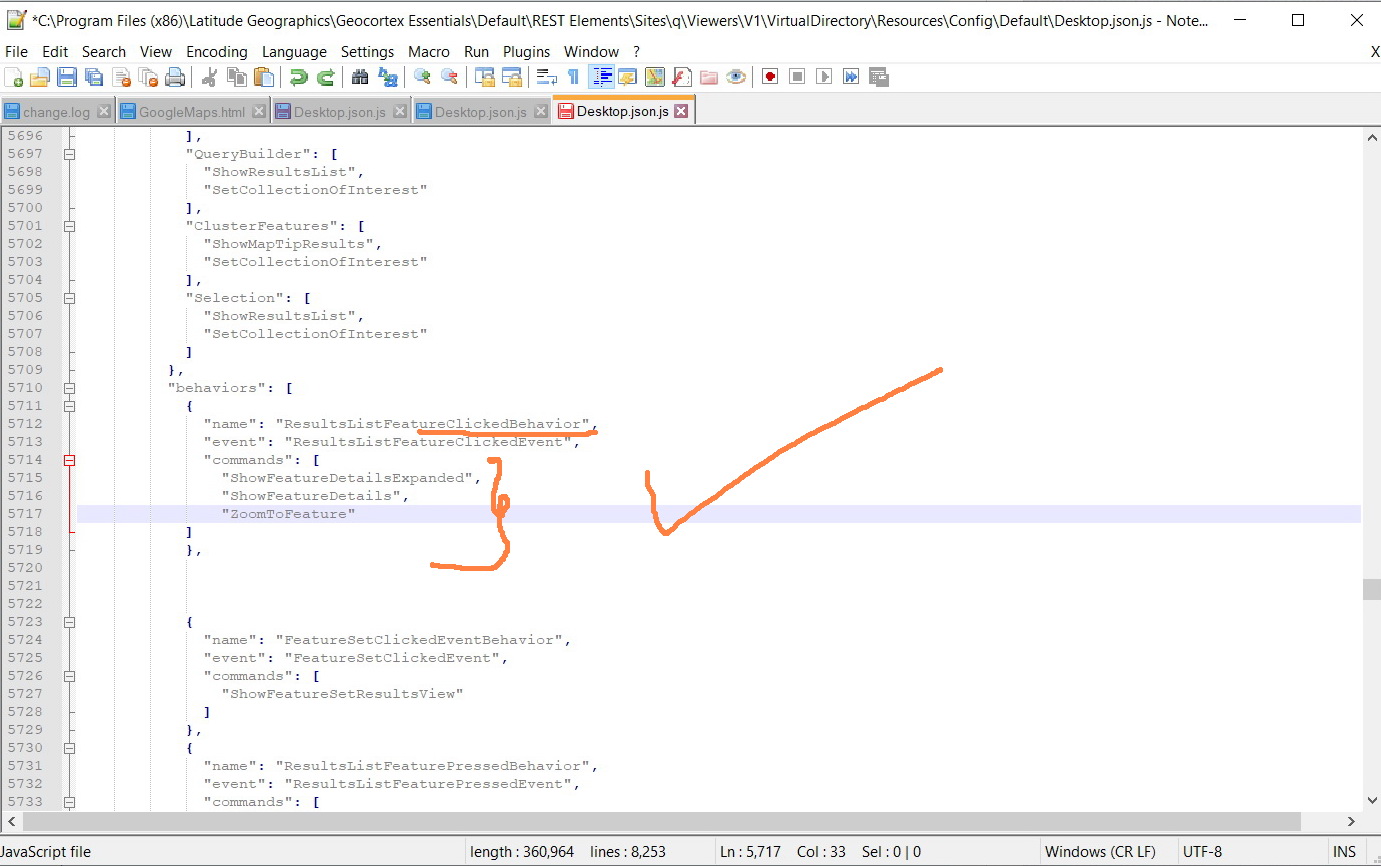Click the horizontal scrollbar right arrow

click(1352, 821)
